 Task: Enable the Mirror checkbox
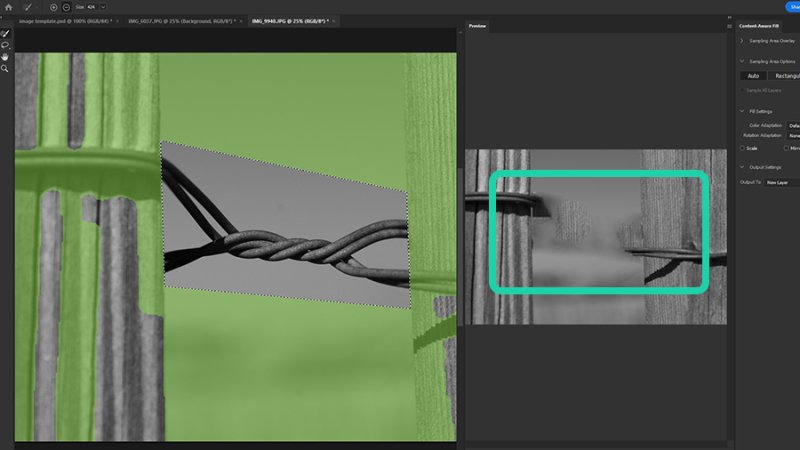click(x=786, y=148)
